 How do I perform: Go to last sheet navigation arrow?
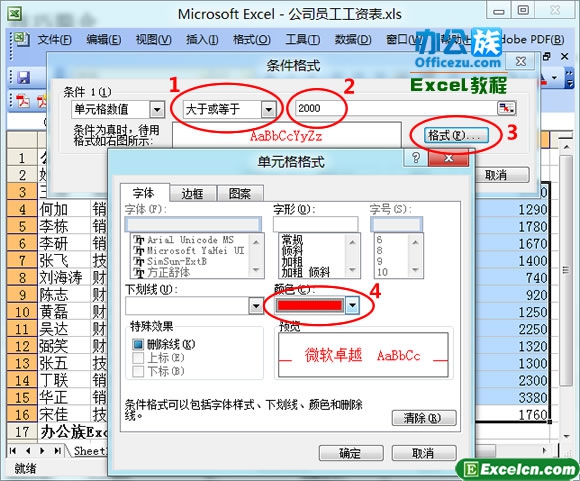[x=57, y=451]
